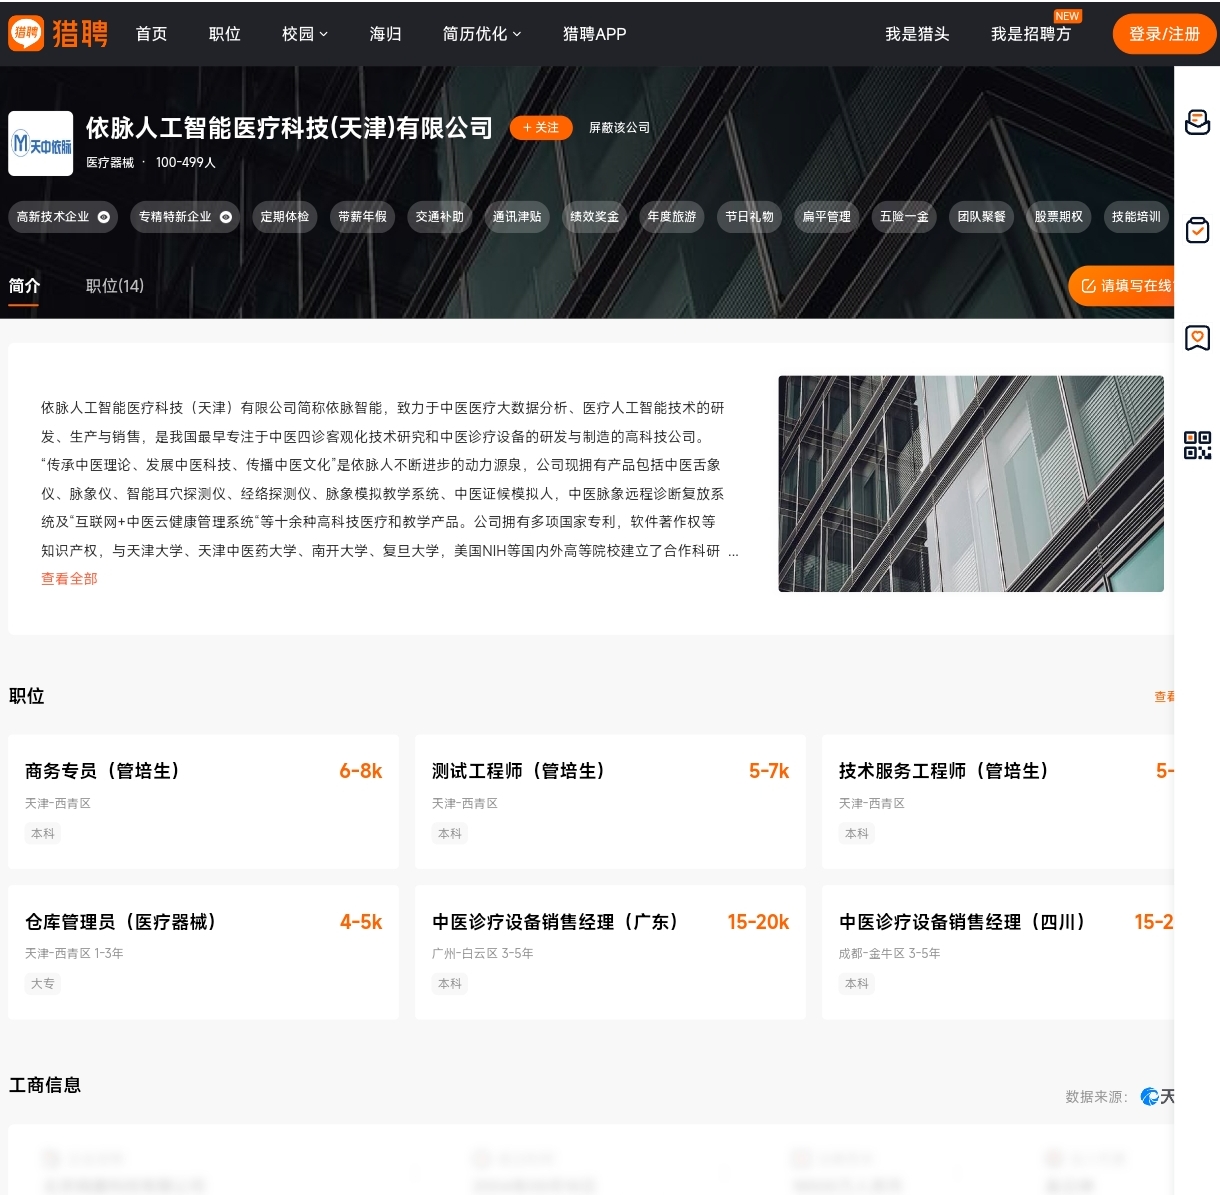Screen dimensions: 1220x1195
Task: Open job 测试工程师（管培生）
Action: click(x=518, y=771)
